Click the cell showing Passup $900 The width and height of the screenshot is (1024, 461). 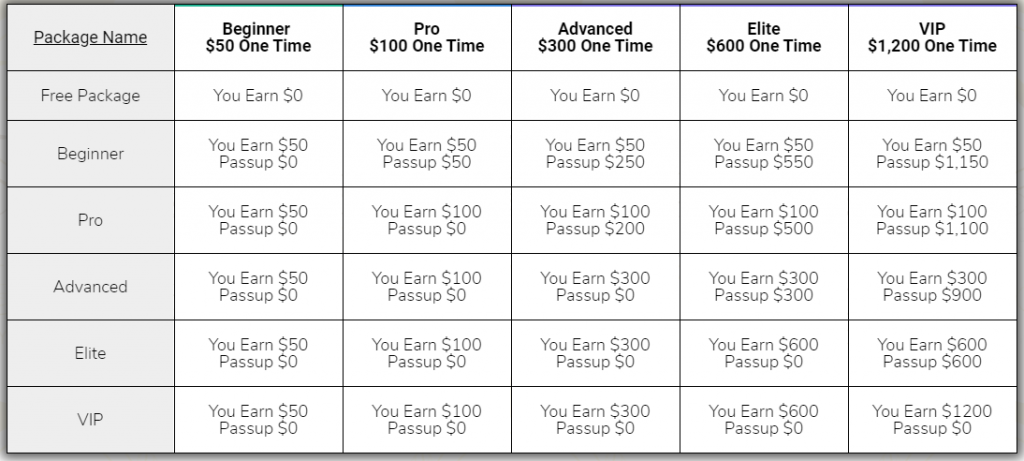(932, 295)
